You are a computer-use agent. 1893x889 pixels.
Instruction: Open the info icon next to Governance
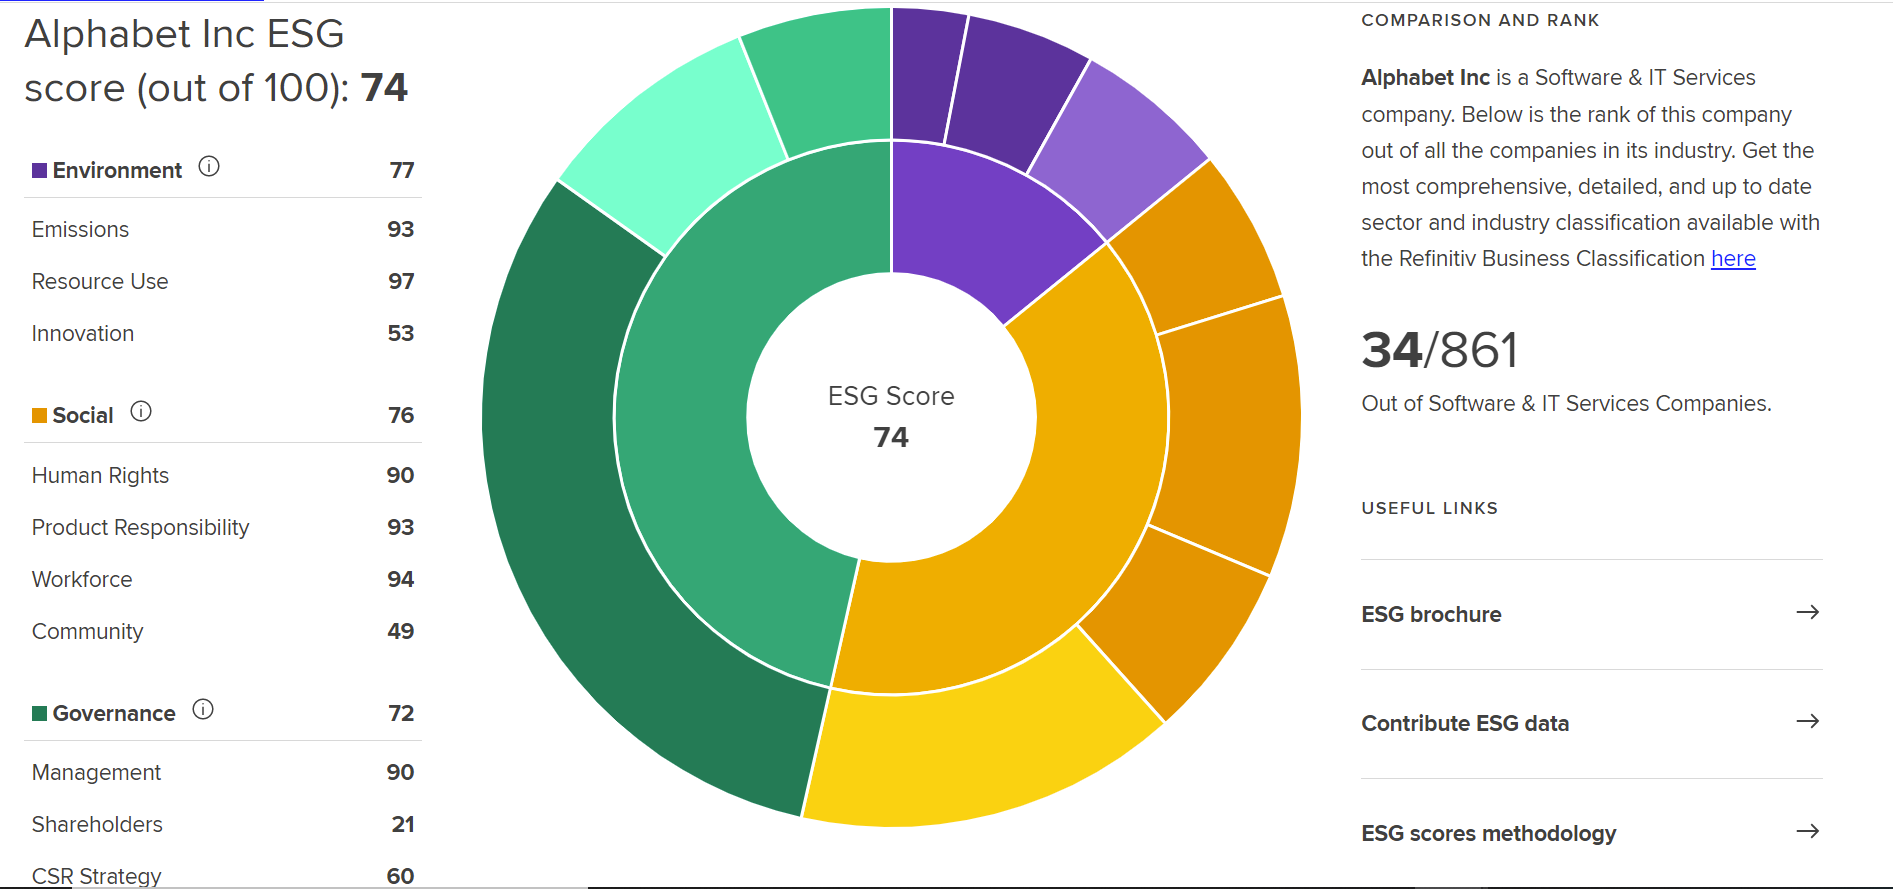tap(203, 710)
